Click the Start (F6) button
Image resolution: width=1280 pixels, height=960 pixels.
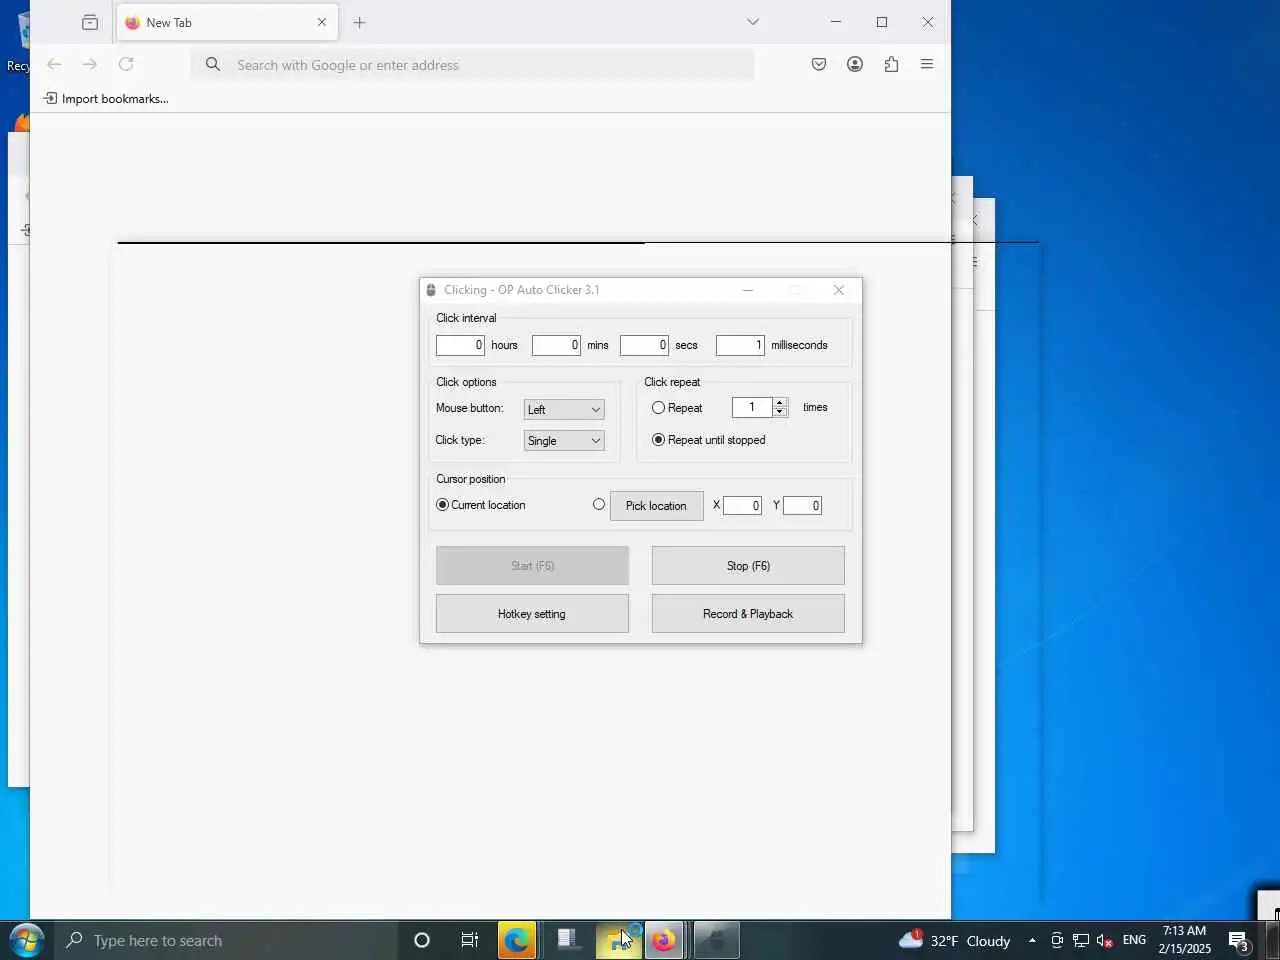[x=532, y=566]
